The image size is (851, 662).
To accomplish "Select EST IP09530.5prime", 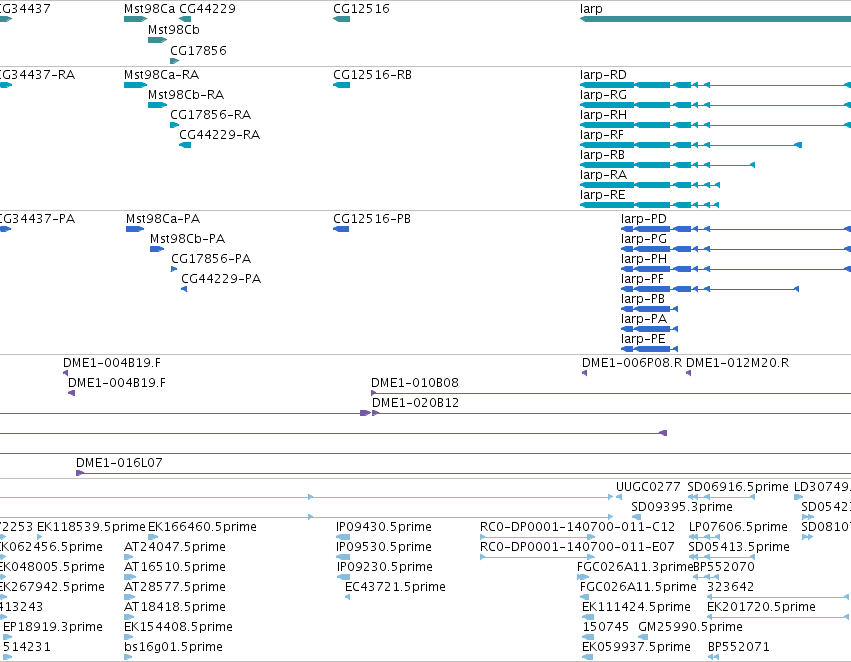I will (343, 557).
